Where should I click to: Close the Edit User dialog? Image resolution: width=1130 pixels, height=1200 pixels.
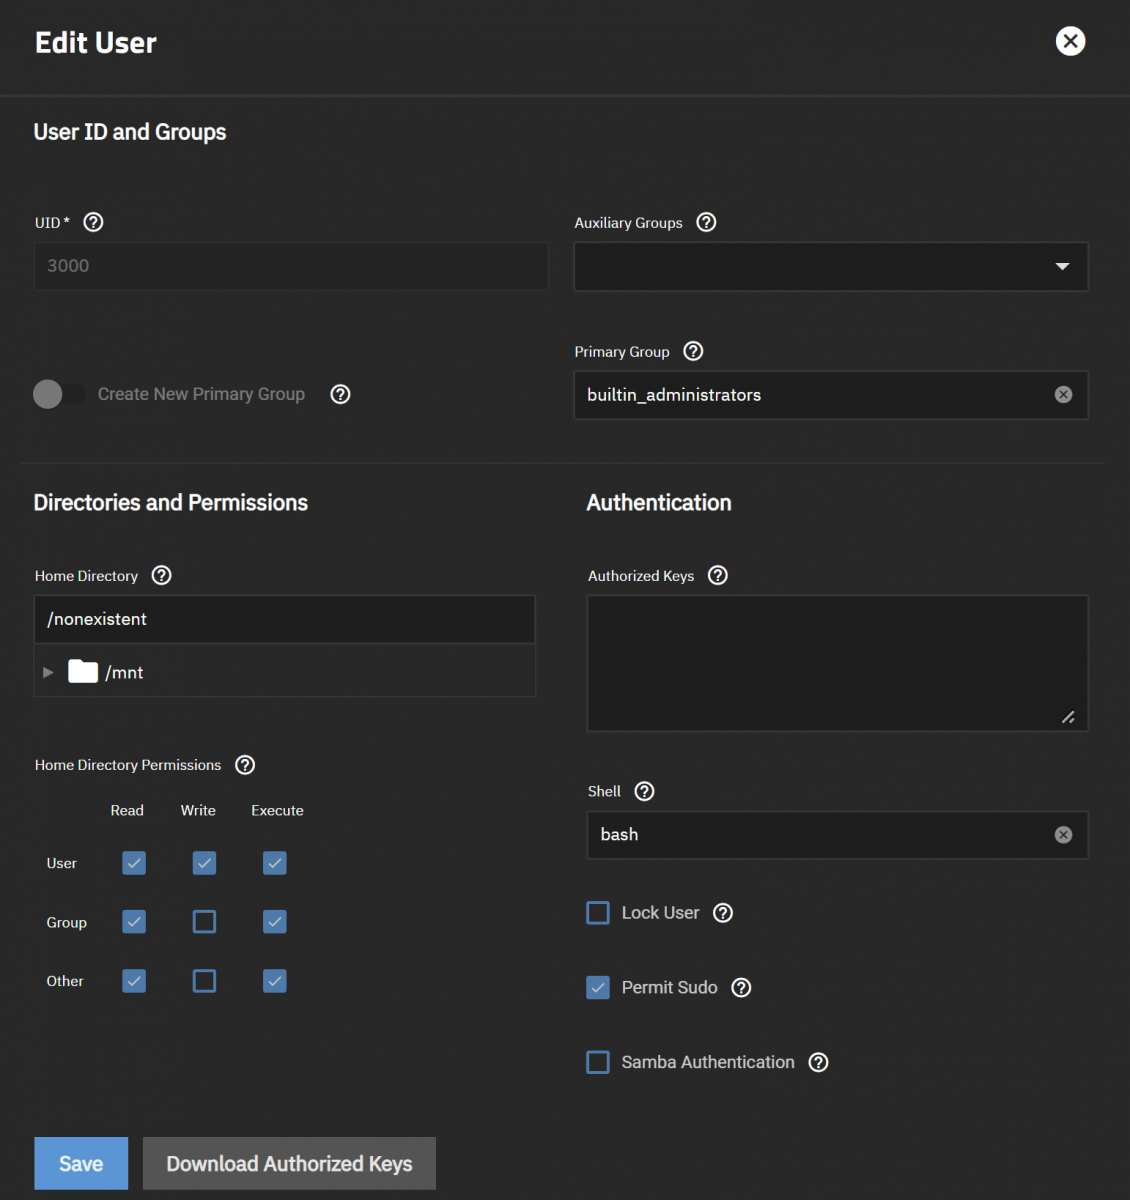click(x=1070, y=41)
